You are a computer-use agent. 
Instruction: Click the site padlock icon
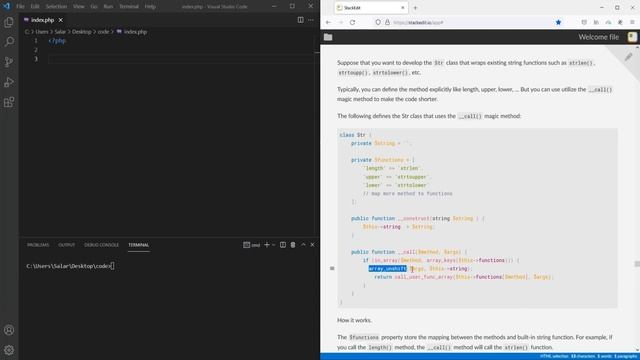pos(387,22)
